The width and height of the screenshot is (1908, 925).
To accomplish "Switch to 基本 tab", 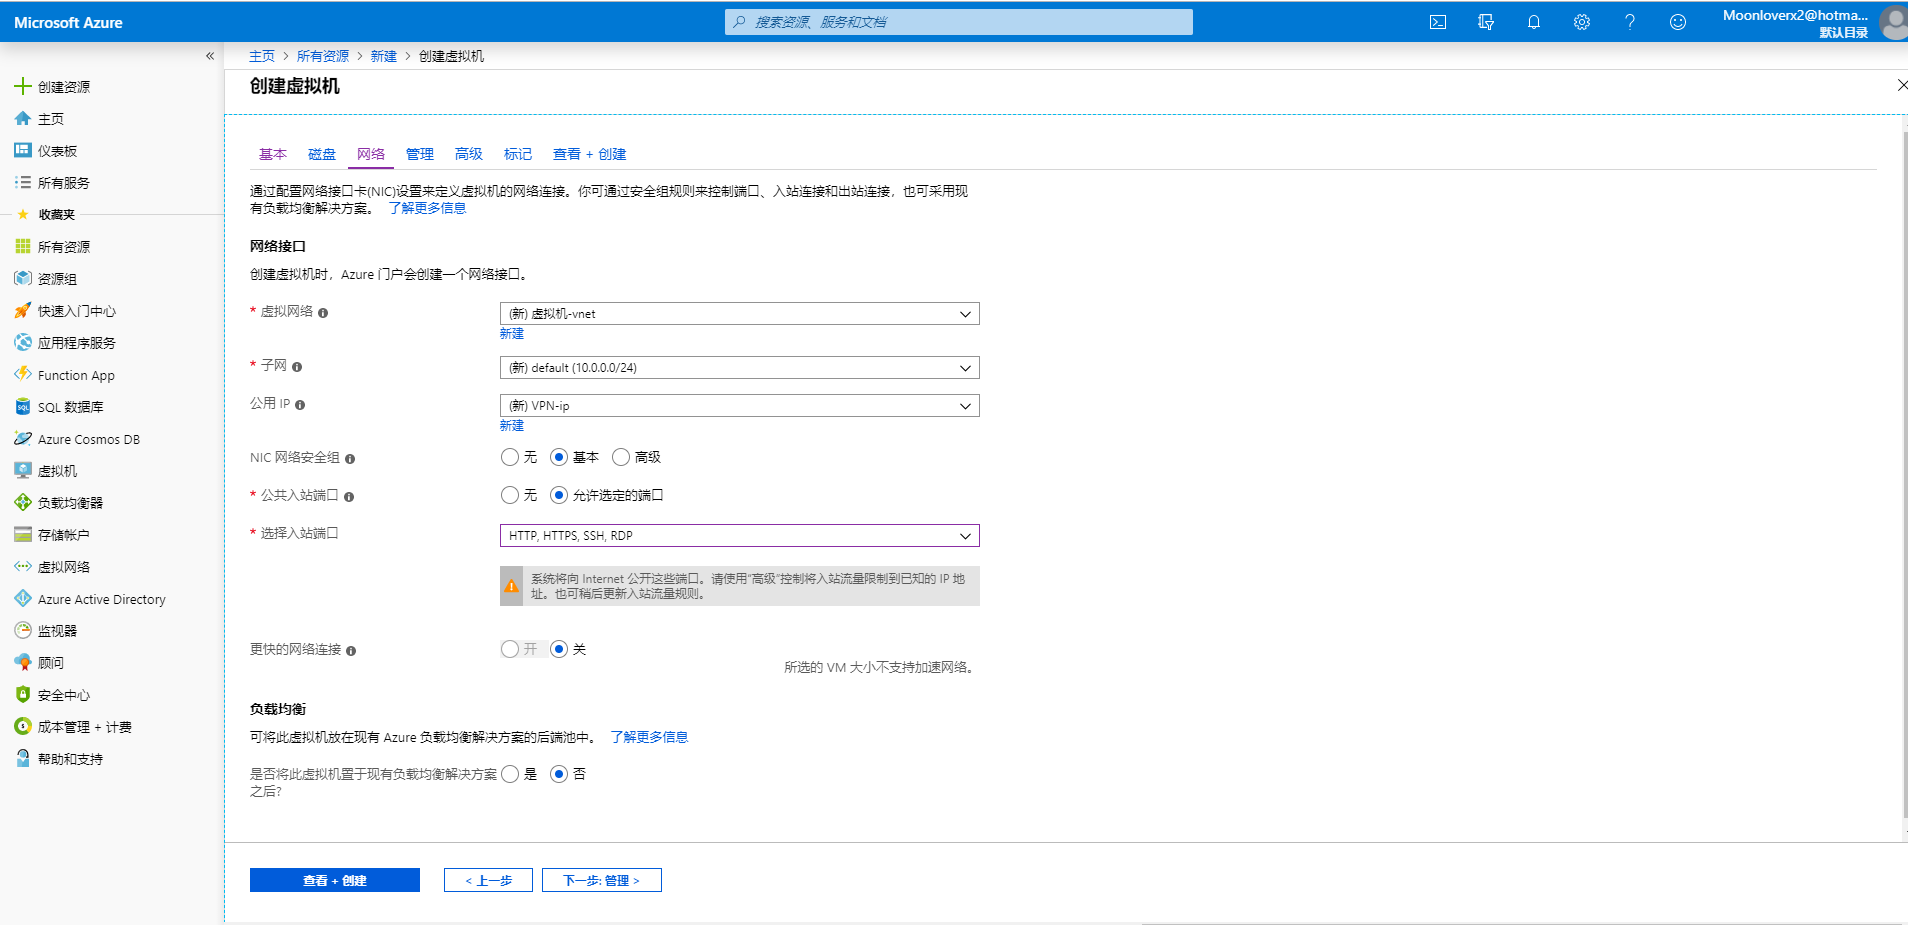I will (273, 154).
